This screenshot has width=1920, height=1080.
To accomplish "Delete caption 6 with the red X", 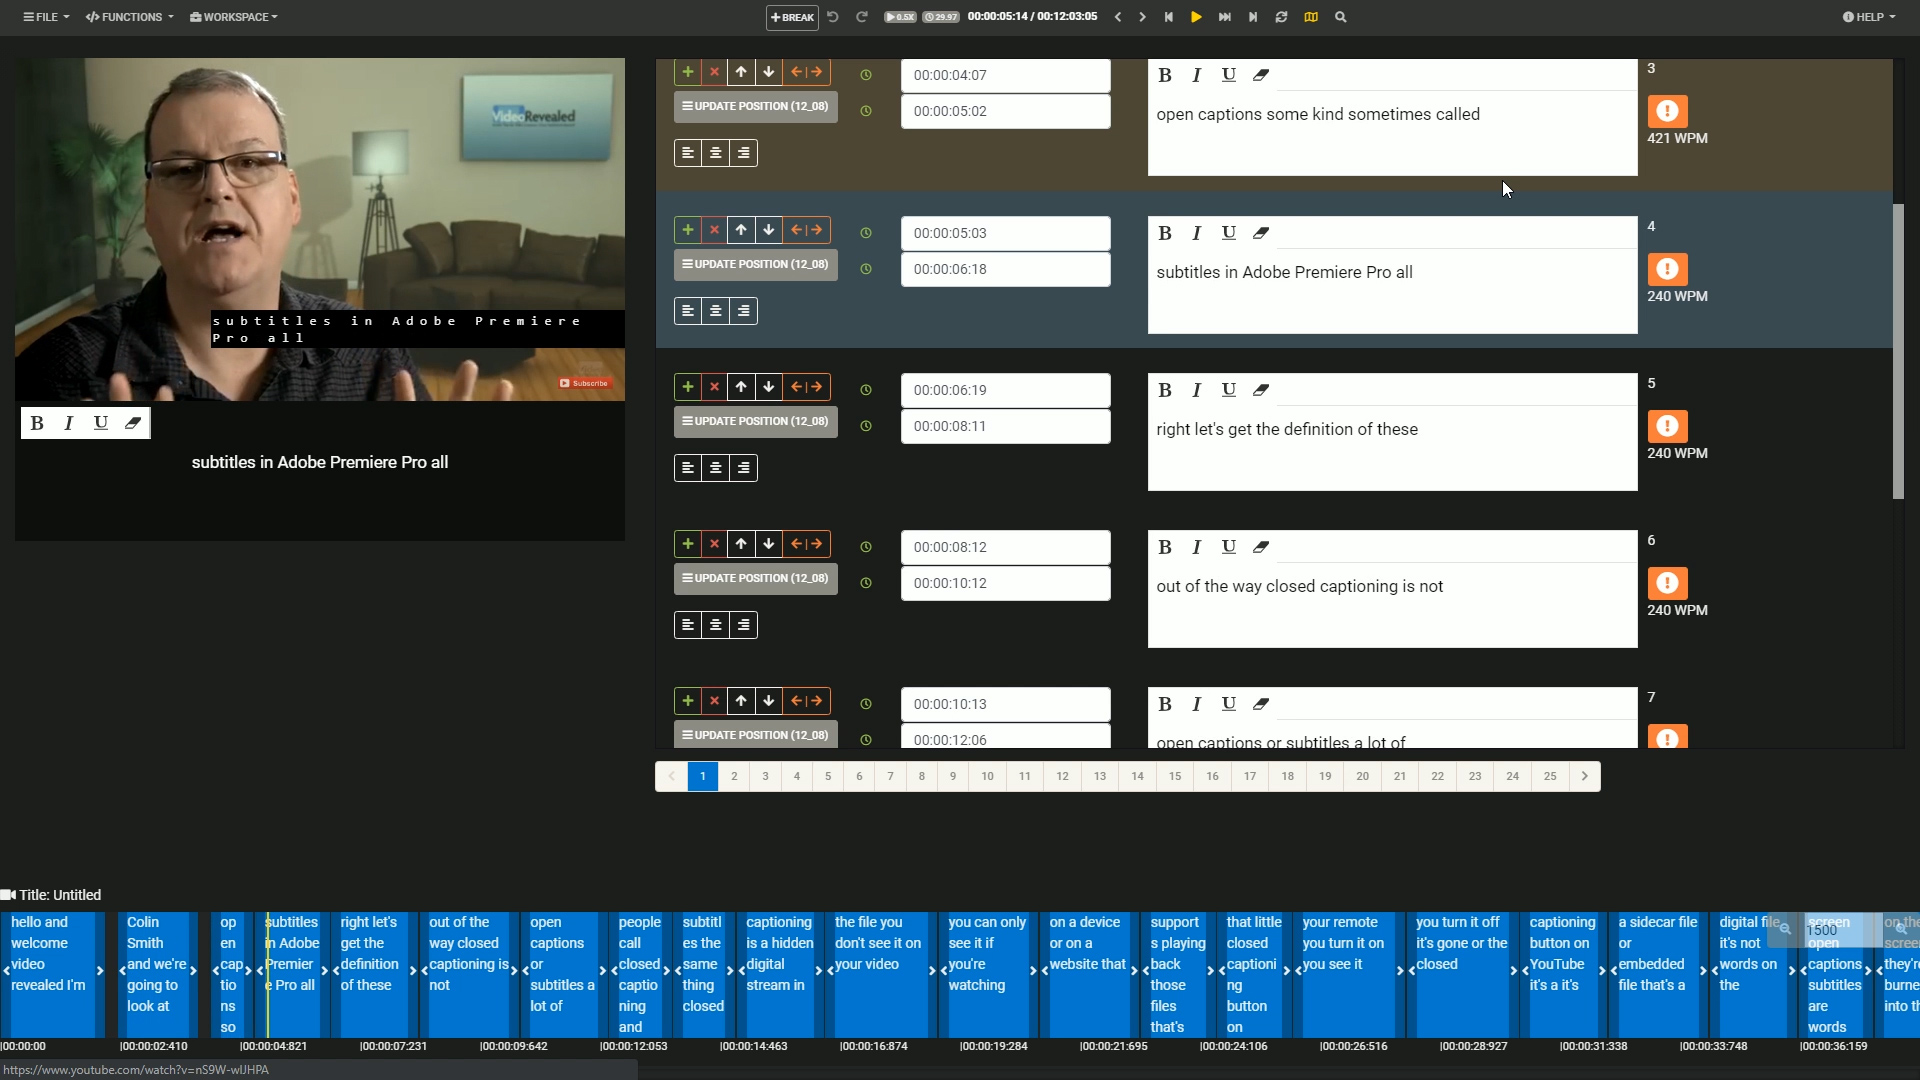I will (x=714, y=544).
